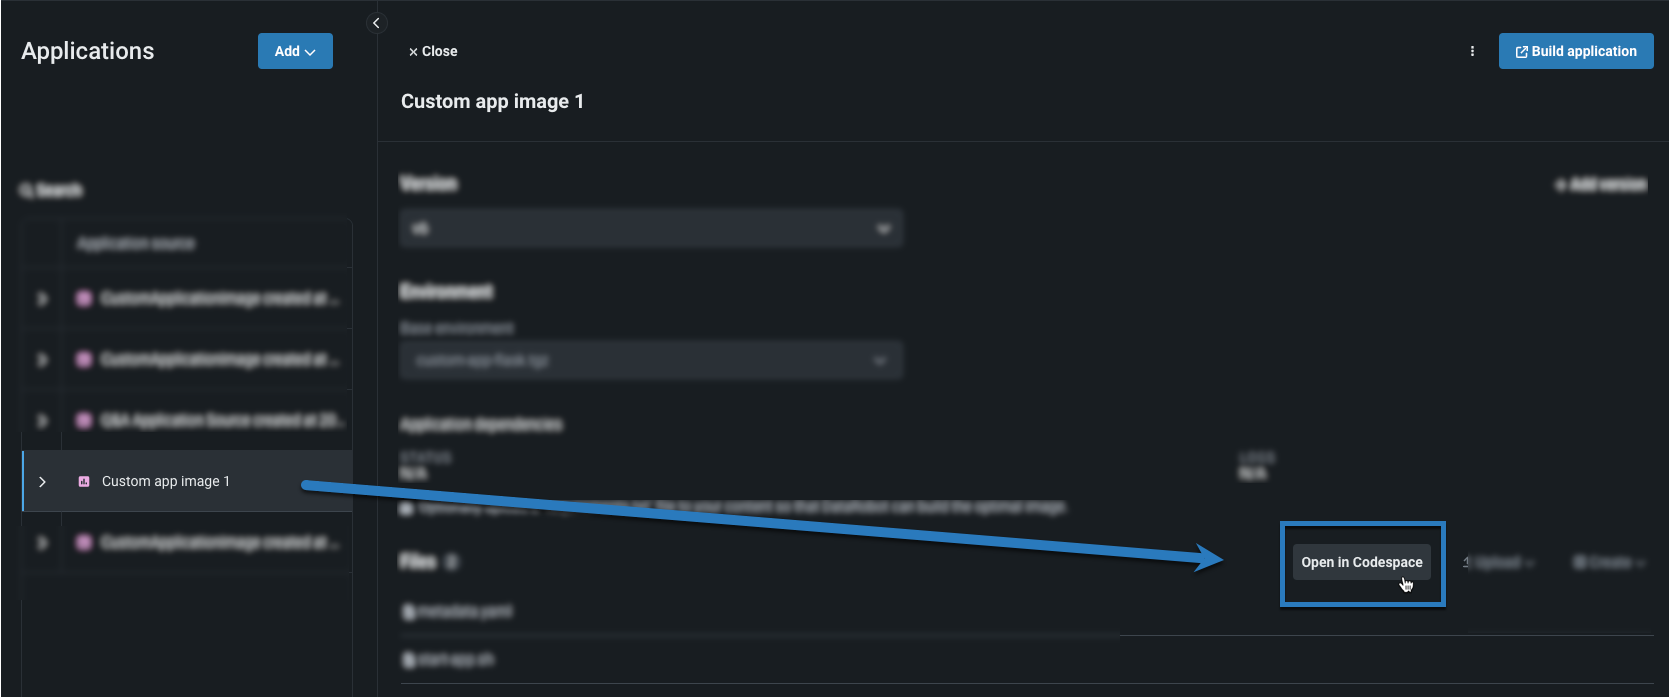This screenshot has height=697, width=1669.
Task: Click the start-app.sh file icon
Action: pyautogui.click(x=408, y=659)
